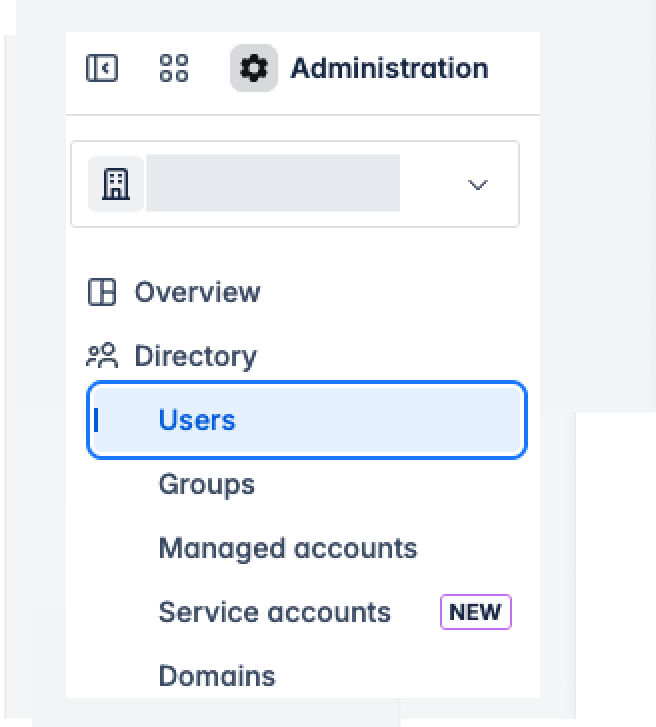Click the Administration title text
Viewport: 656px width, 727px height.
click(389, 69)
